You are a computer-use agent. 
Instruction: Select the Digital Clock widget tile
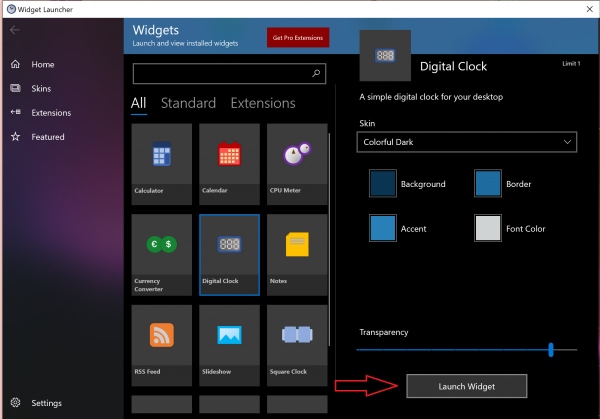point(229,255)
